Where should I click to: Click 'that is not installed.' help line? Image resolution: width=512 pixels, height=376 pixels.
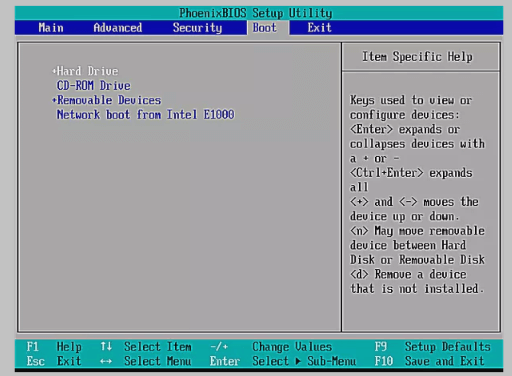[x=417, y=289]
